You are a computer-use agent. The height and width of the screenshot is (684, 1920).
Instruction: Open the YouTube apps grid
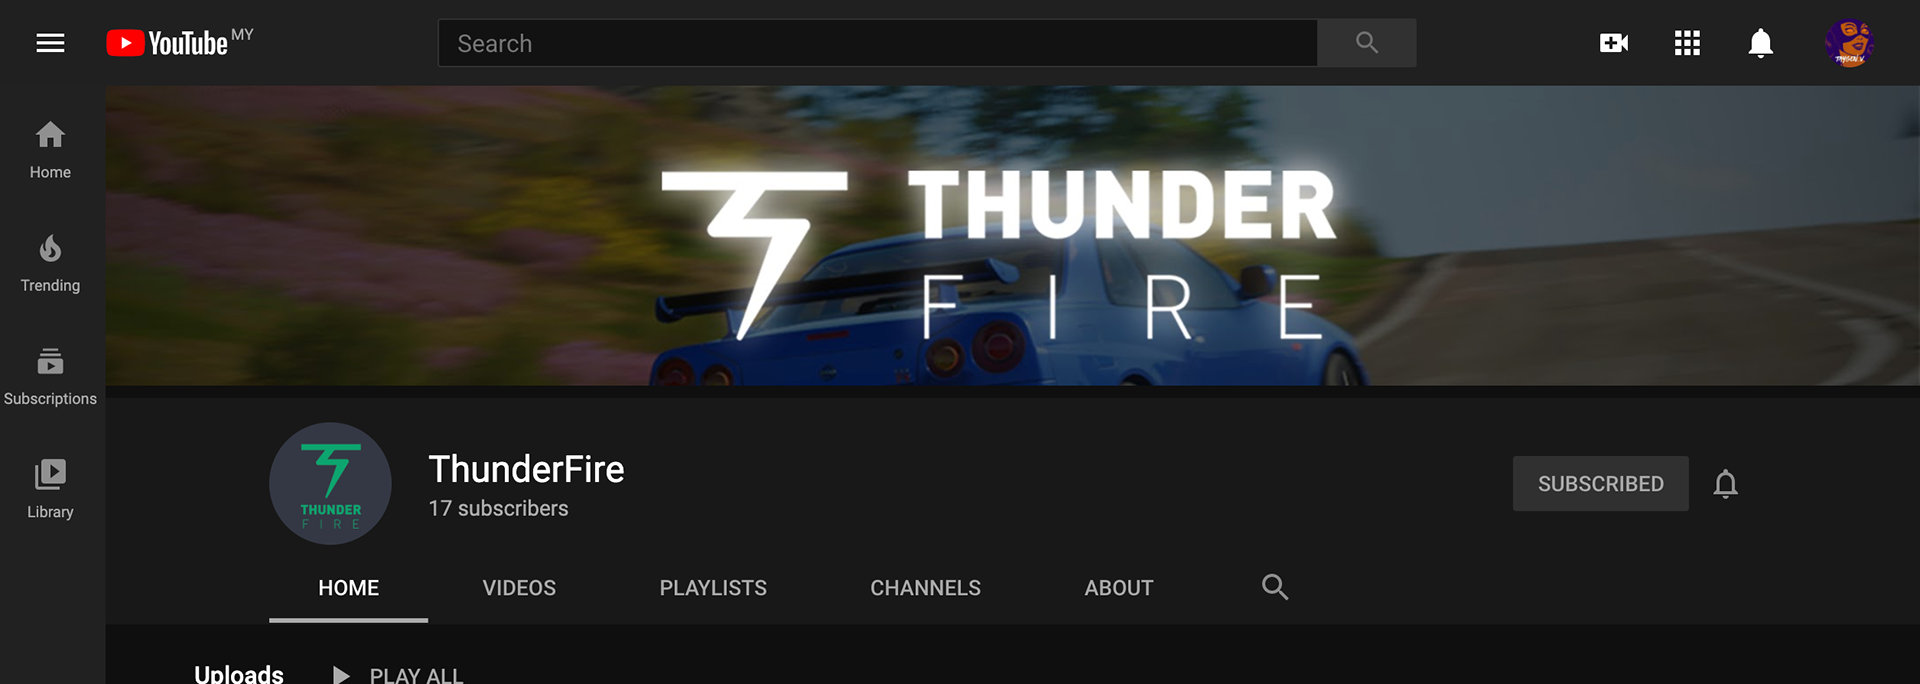pos(1687,43)
